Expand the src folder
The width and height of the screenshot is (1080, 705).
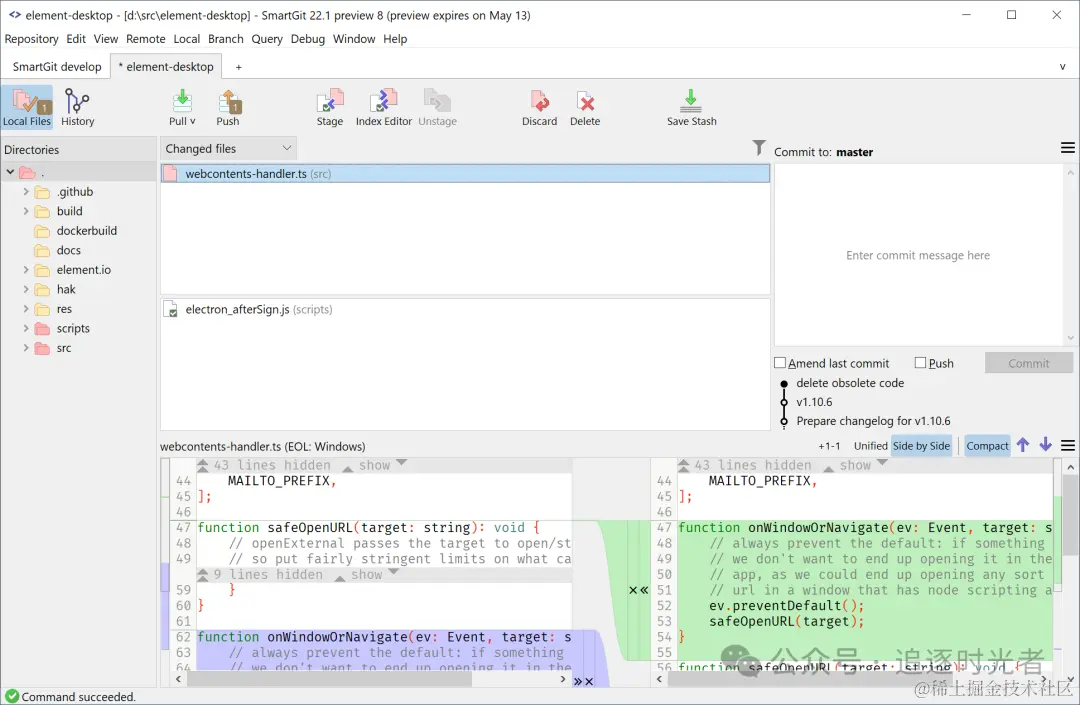[26, 348]
